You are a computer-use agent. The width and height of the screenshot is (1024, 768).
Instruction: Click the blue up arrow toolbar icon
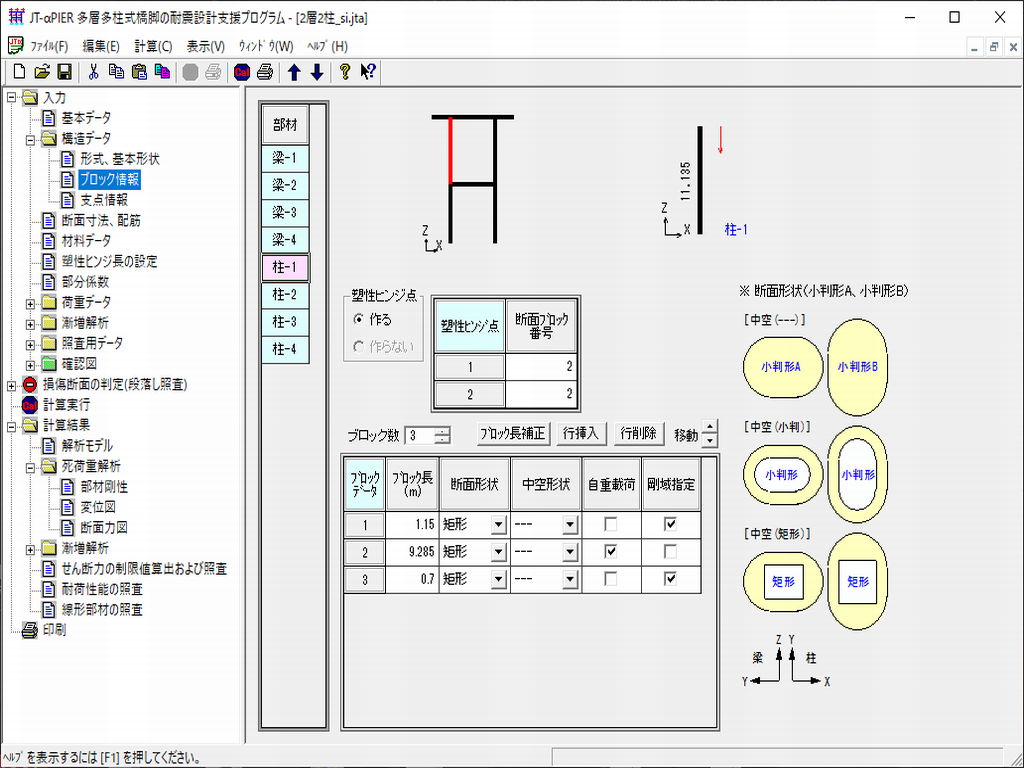[x=295, y=72]
